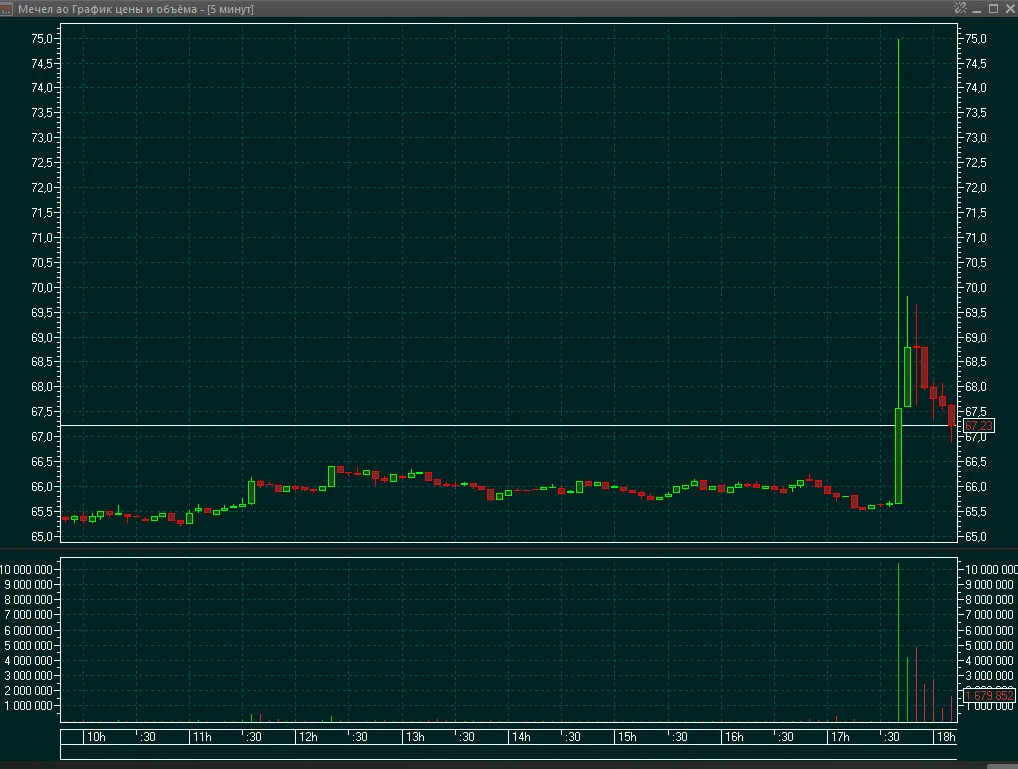Viewport: 1018px width, 769px height.
Task: Click the 18h label on time axis
Action: (x=946, y=737)
